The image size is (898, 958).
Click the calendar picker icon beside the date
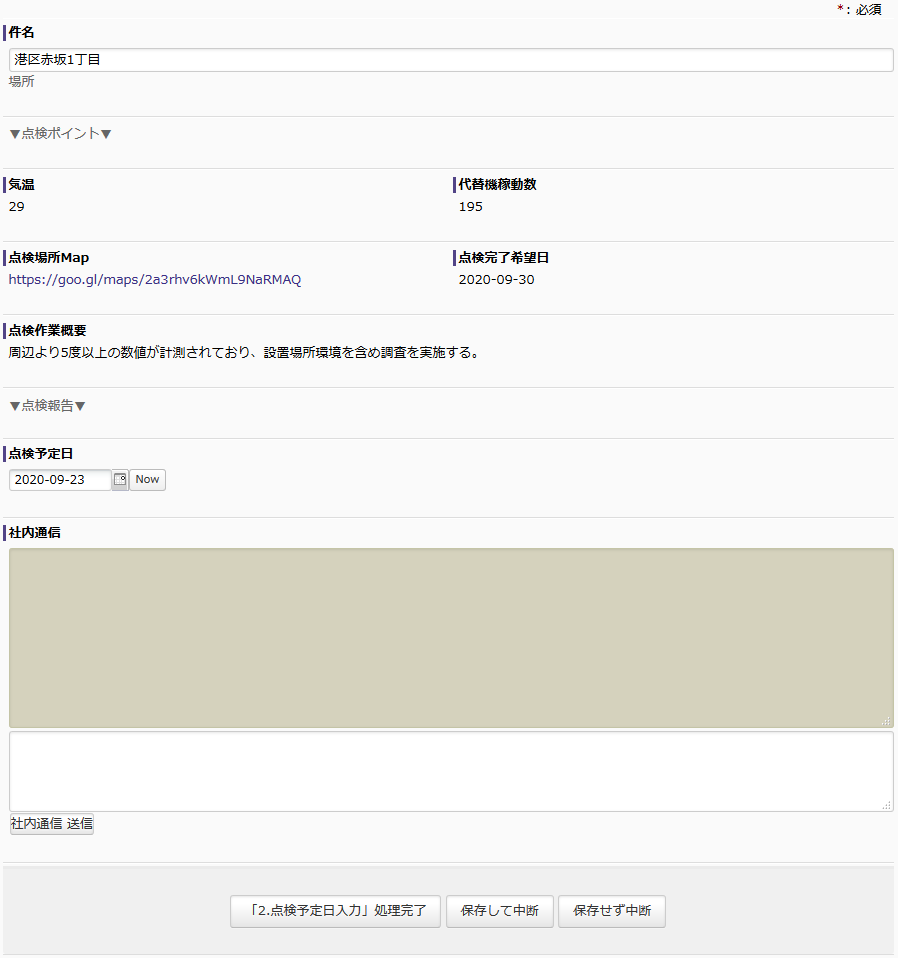120,480
